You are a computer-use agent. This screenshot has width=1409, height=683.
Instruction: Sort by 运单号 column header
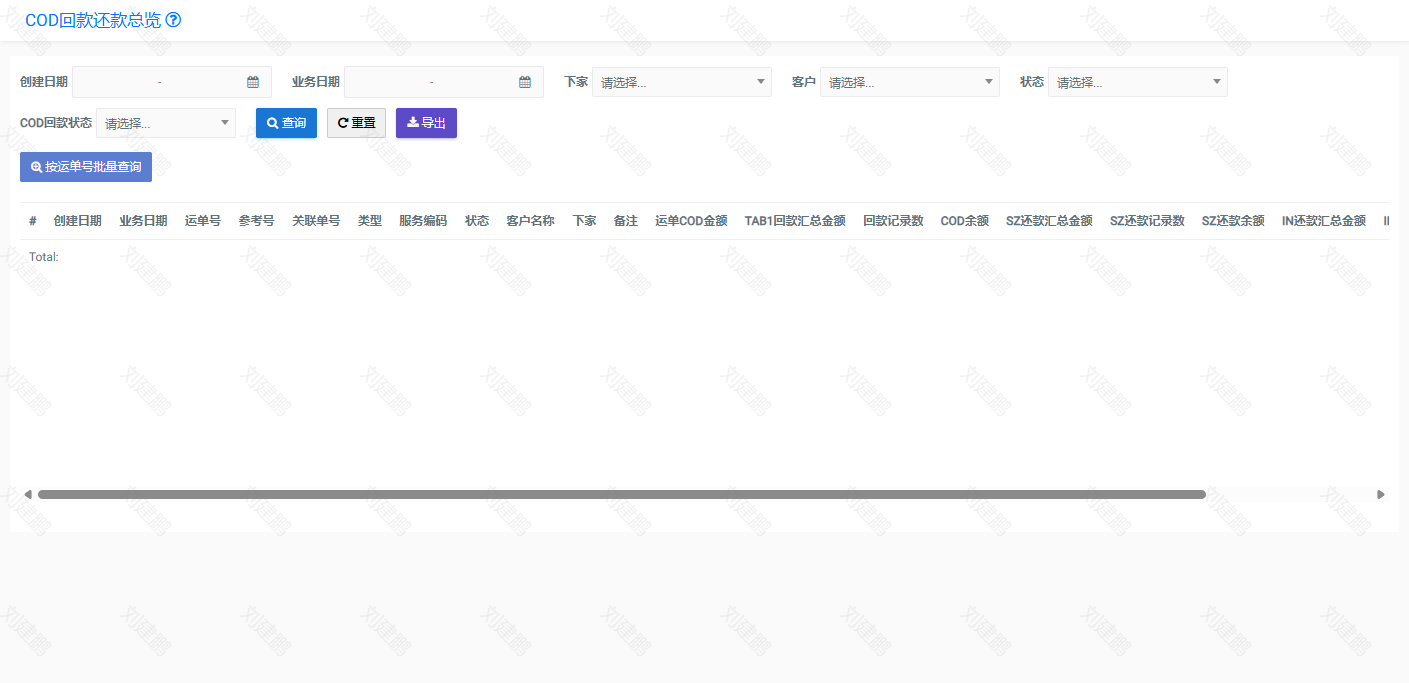pos(203,221)
